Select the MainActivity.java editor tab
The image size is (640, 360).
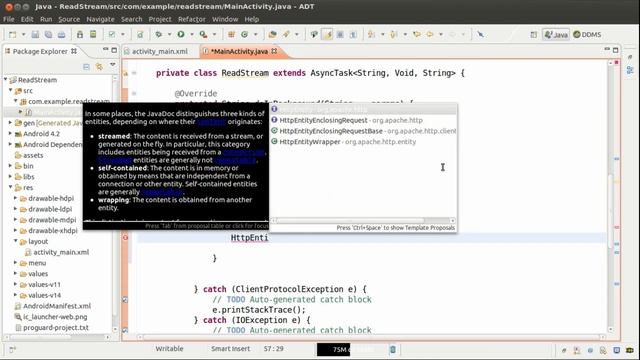(239, 51)
